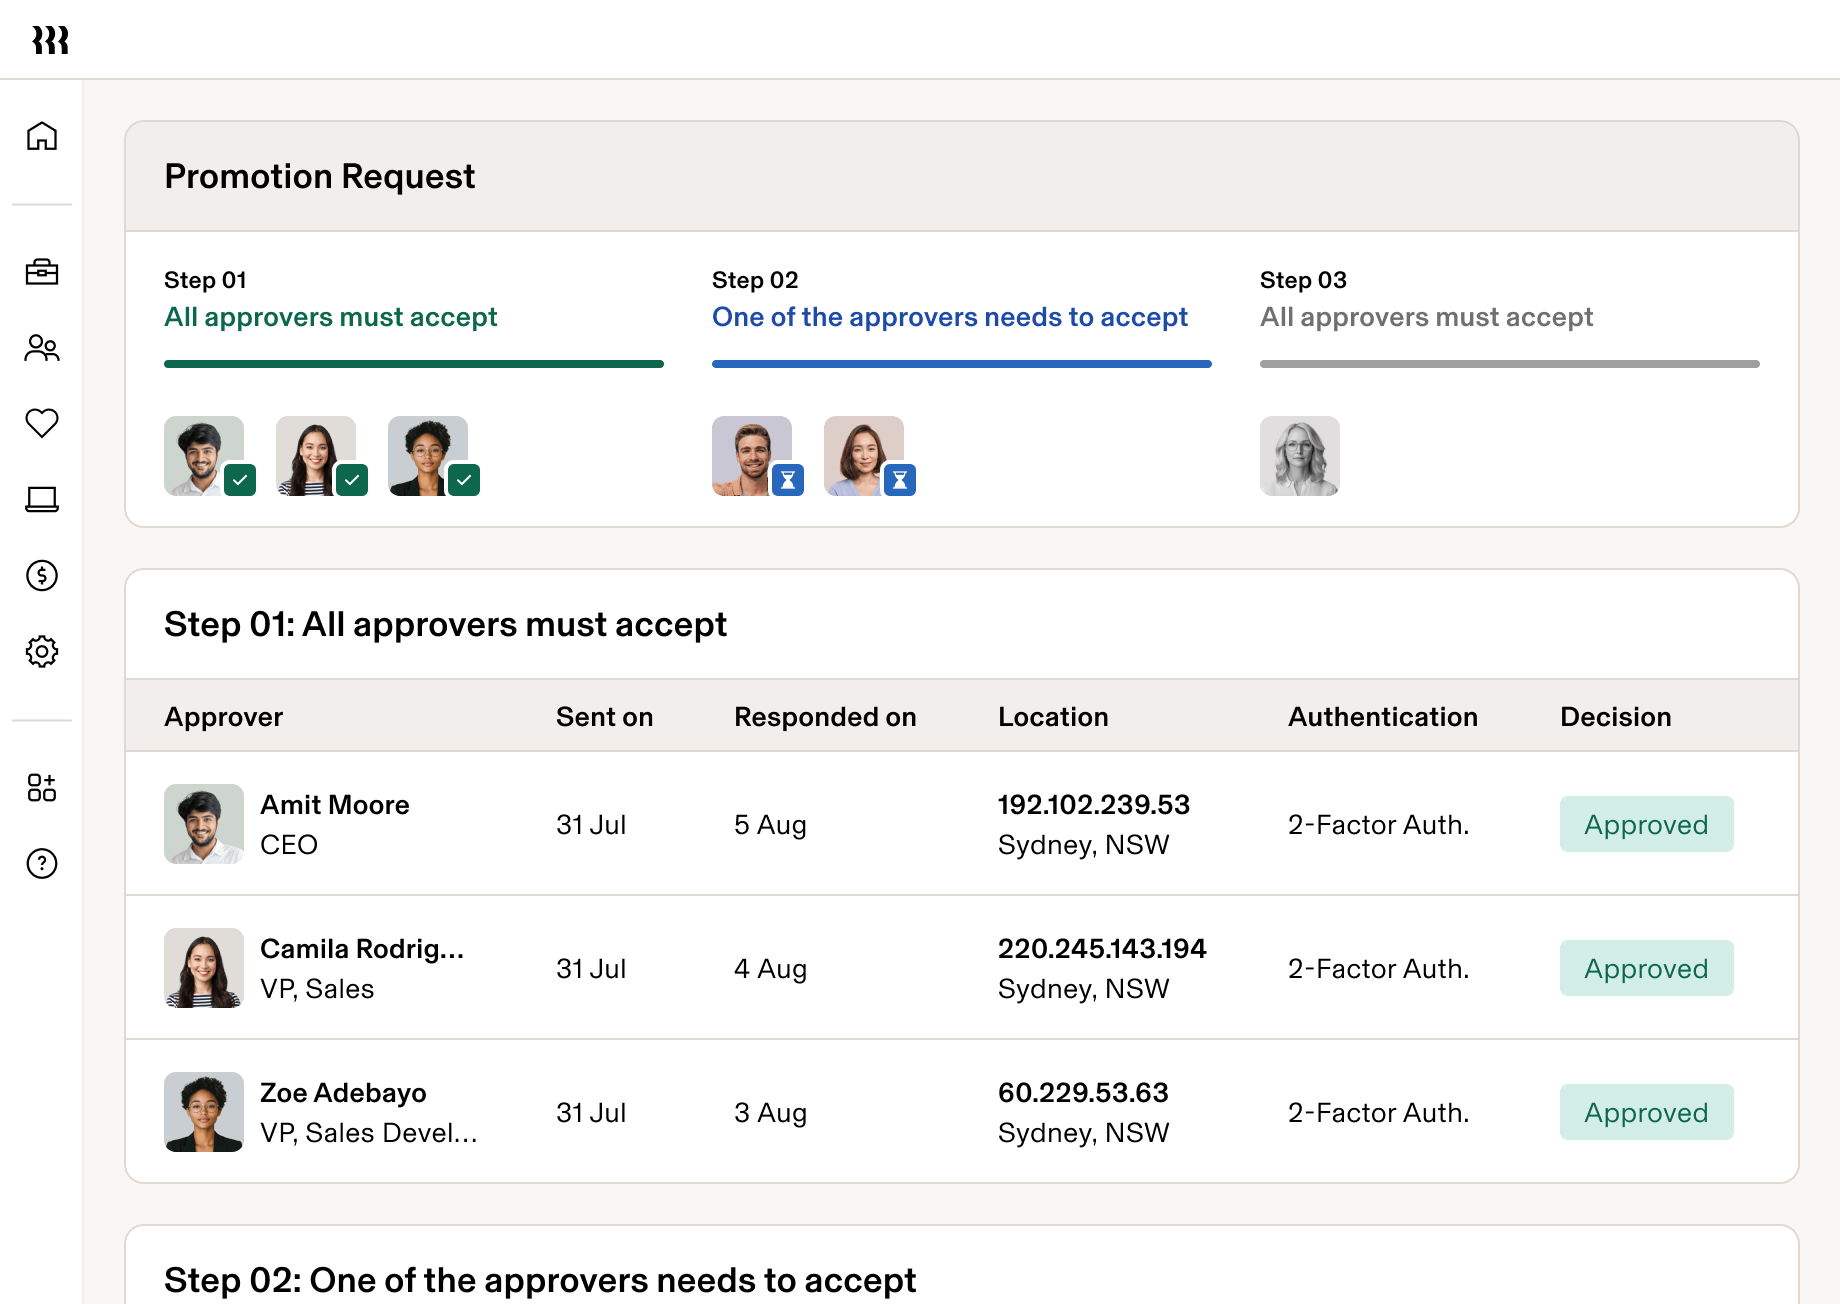Image resolution: width=1840 pixels, height=1304 pixels.
Task: Click the Responded on column header
Action: point(825,717)
